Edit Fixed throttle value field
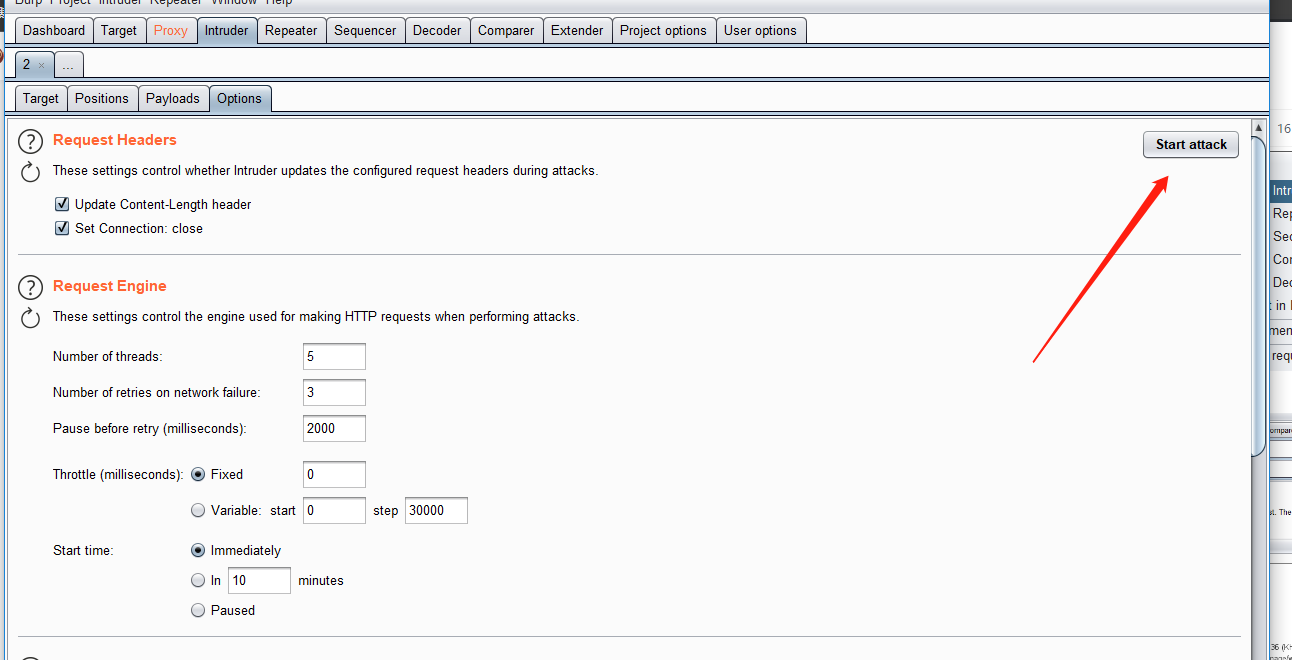Viewport: 1292px width, 660px height. (334, 474)
